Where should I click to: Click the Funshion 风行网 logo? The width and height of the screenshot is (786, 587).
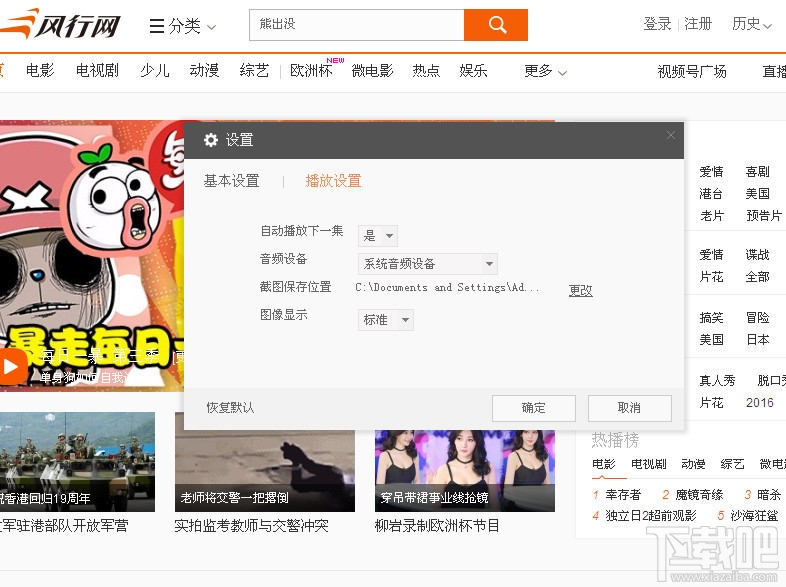(x=60, y=24)
